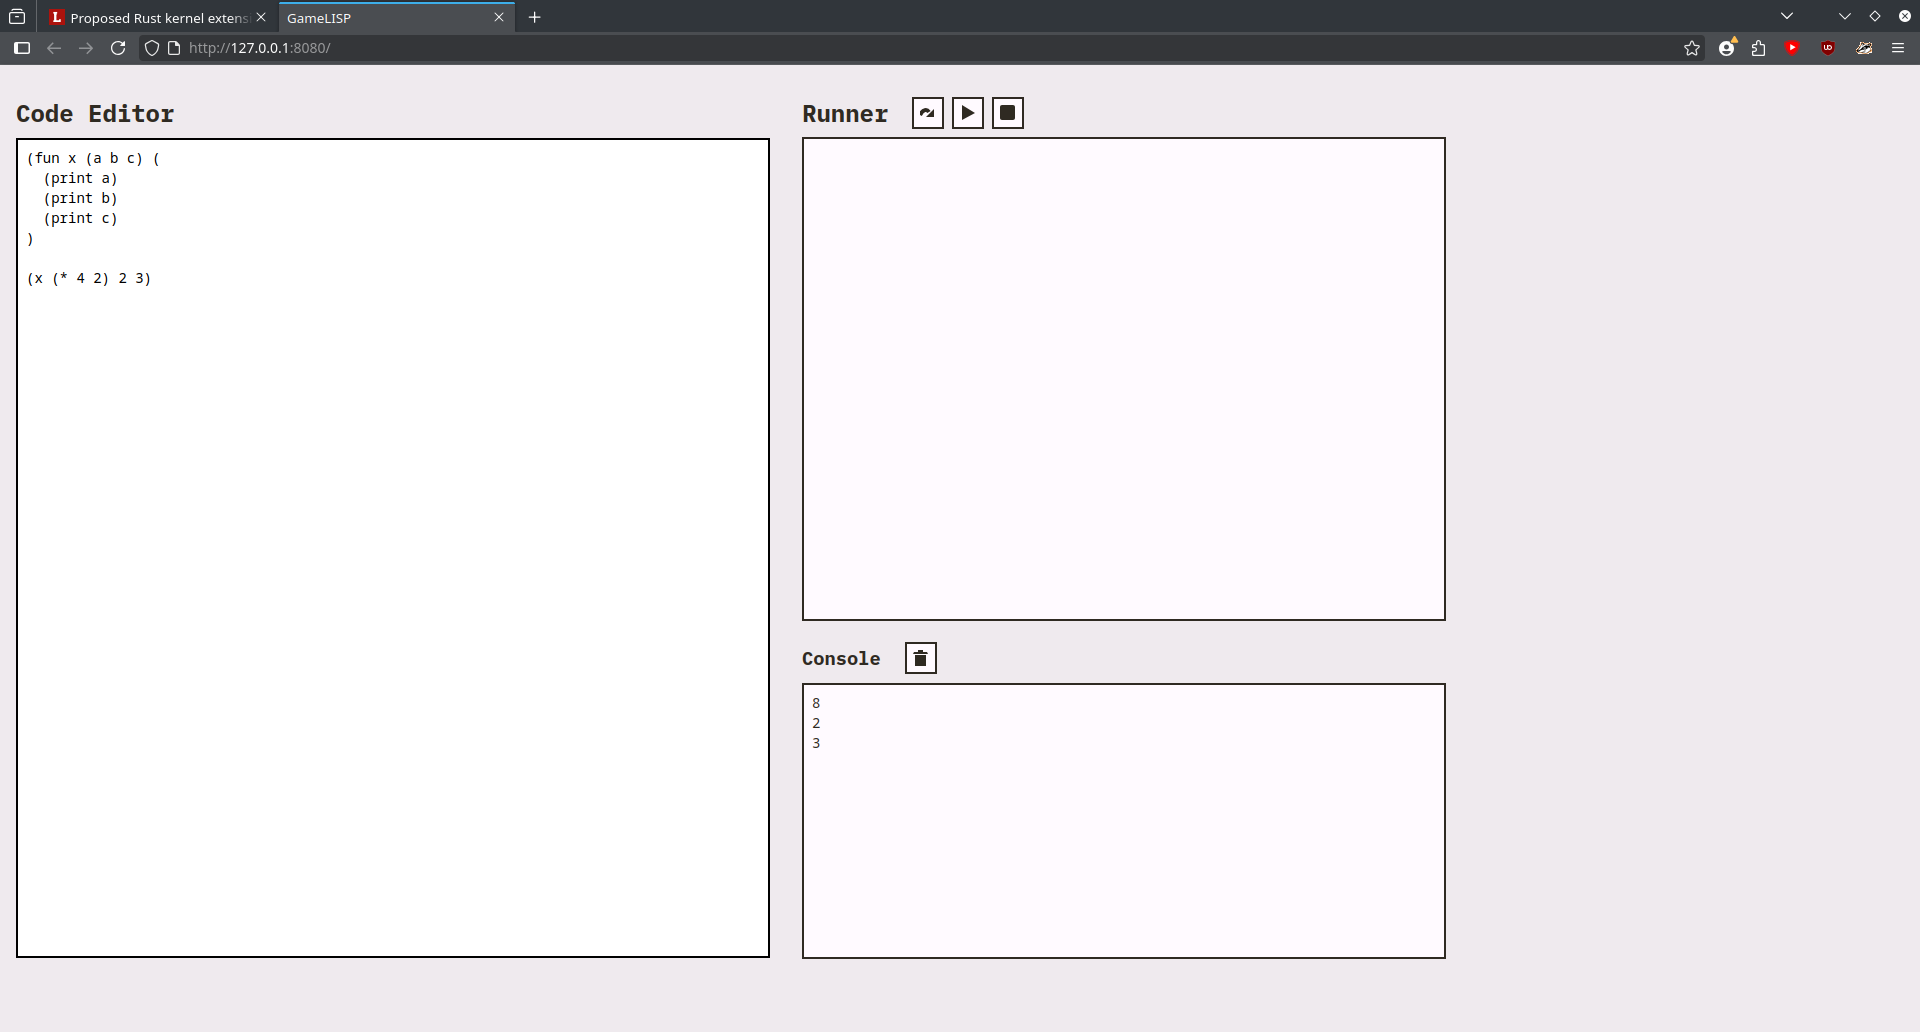Image resolution: width=1920 pixels, height=1032 pixels.
Task: Click inside the Code Editor text area
Action: point(392,600)
